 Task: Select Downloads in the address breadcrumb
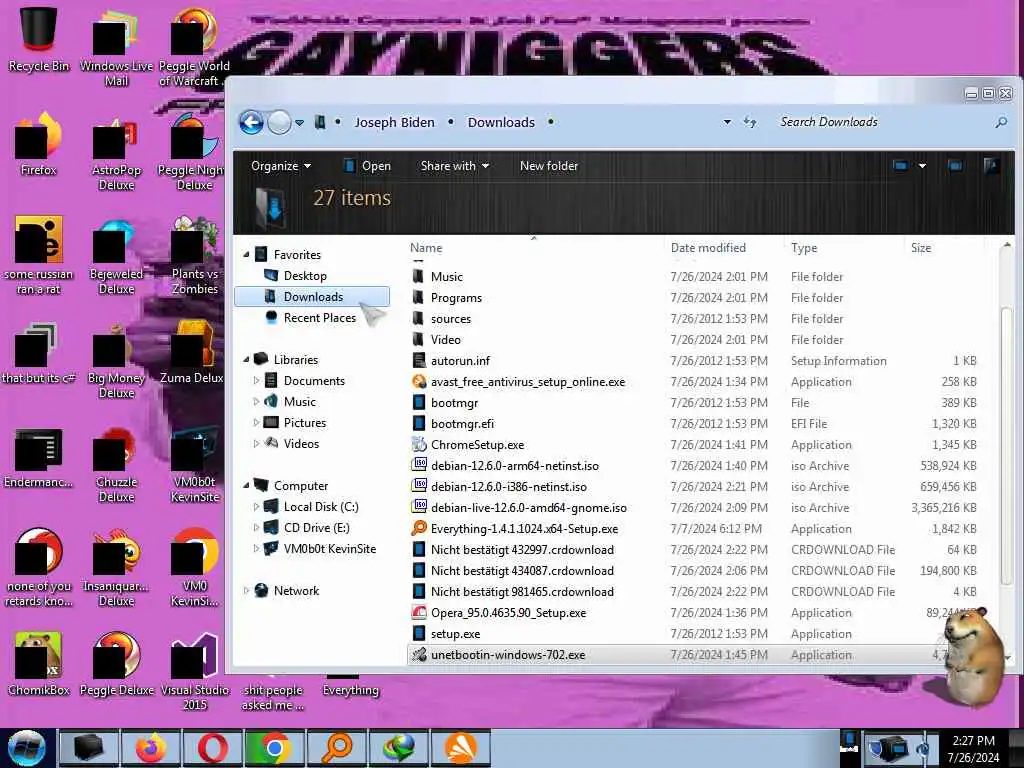(x=501, y=122)
